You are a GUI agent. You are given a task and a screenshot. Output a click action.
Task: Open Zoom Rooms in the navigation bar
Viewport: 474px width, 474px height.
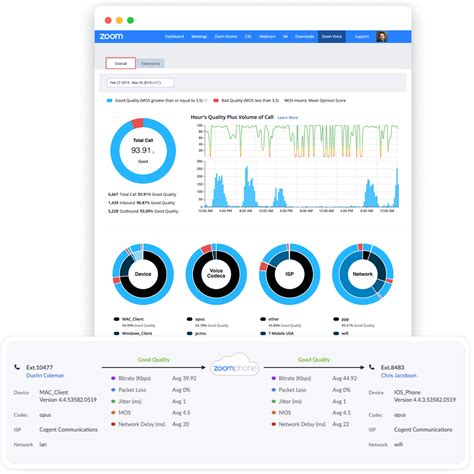click(226, 36)
